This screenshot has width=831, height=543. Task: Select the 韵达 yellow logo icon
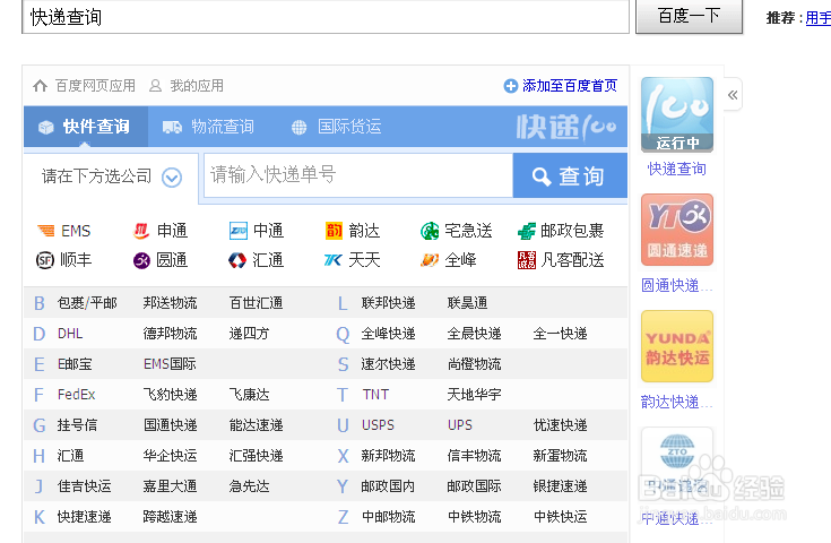(334, 230)
